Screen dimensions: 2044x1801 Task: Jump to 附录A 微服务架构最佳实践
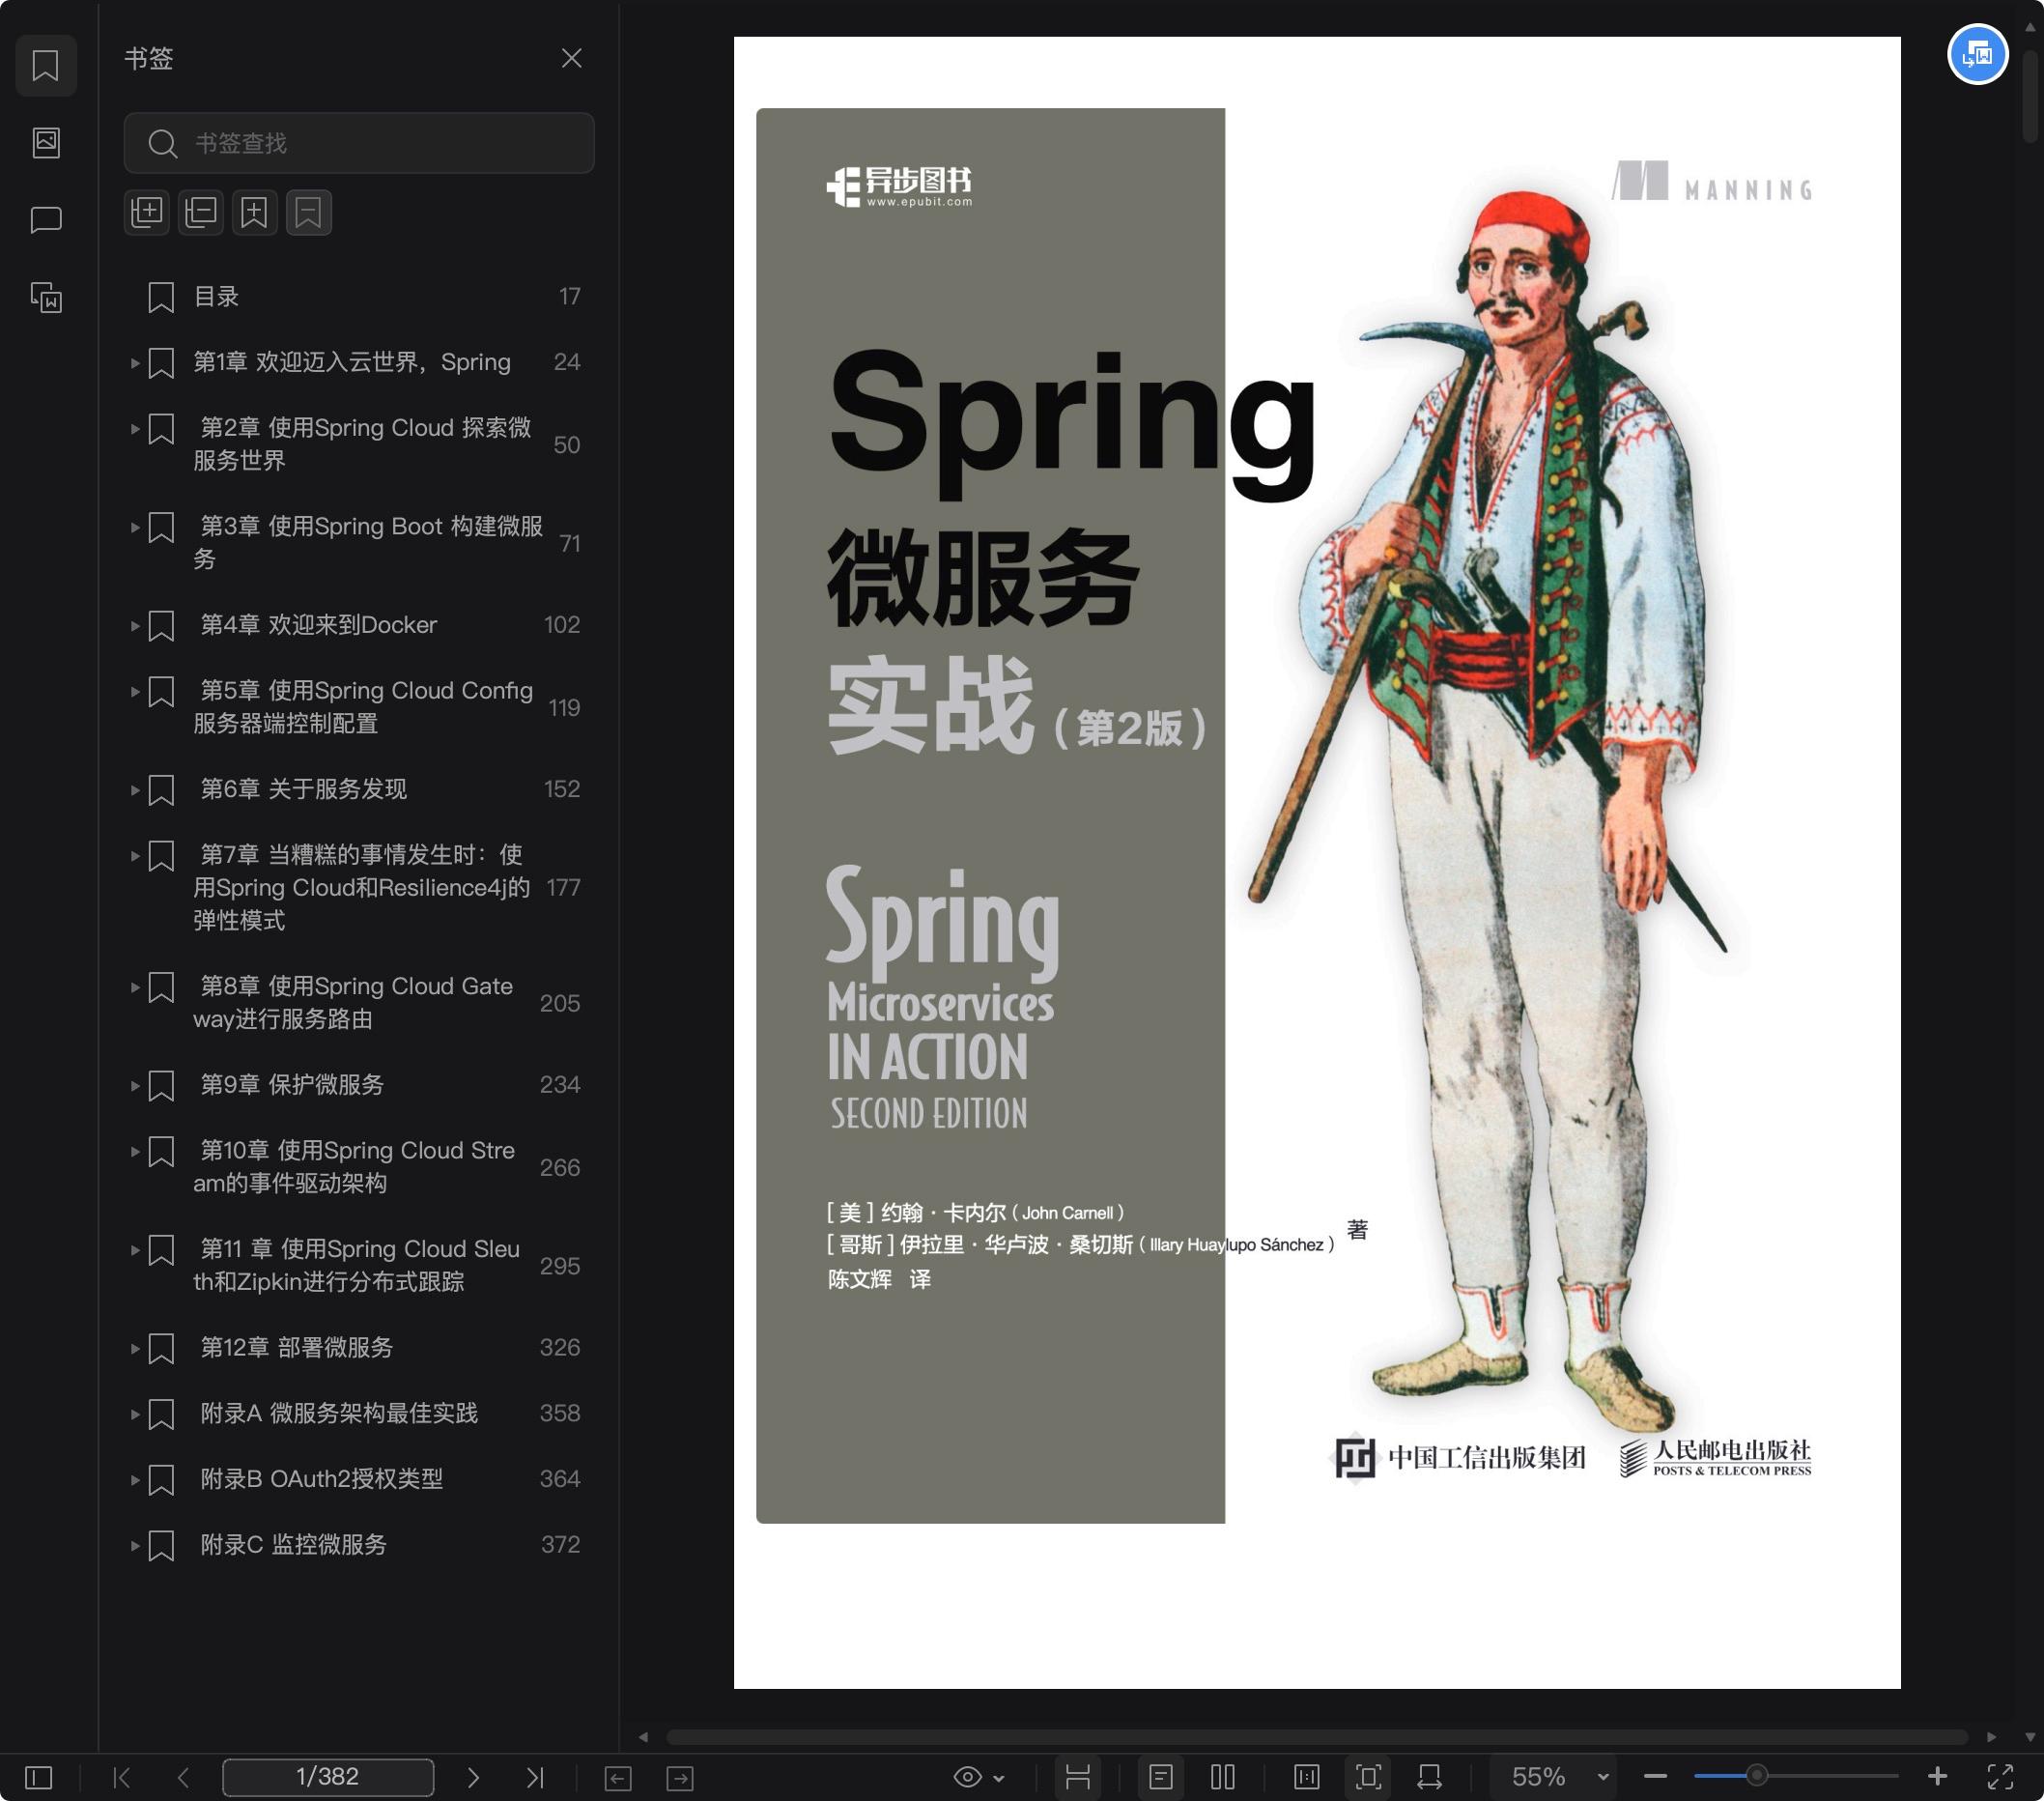(339, 1413)
